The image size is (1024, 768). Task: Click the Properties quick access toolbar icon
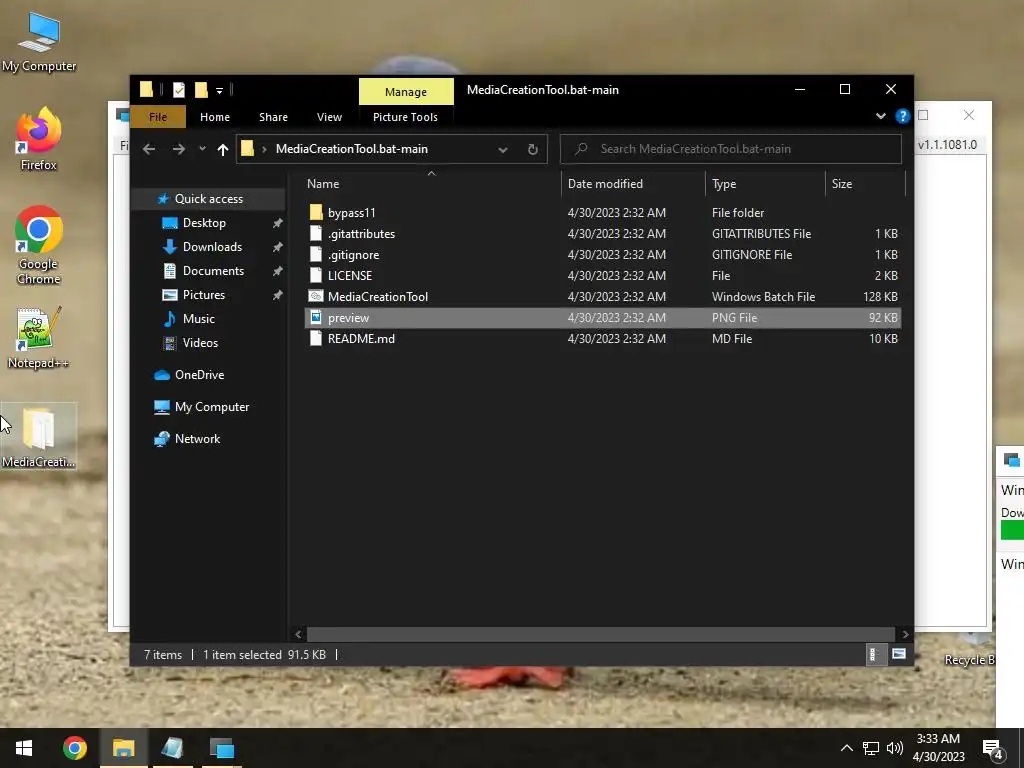pyautogui.click(x=178, y=89)
